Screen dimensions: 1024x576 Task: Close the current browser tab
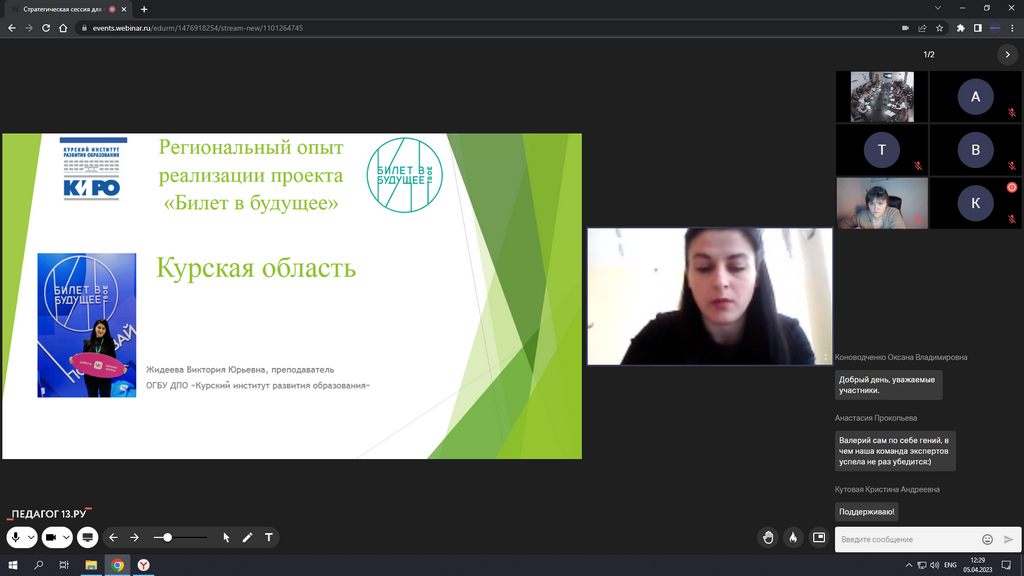click(x=124, y=9)
